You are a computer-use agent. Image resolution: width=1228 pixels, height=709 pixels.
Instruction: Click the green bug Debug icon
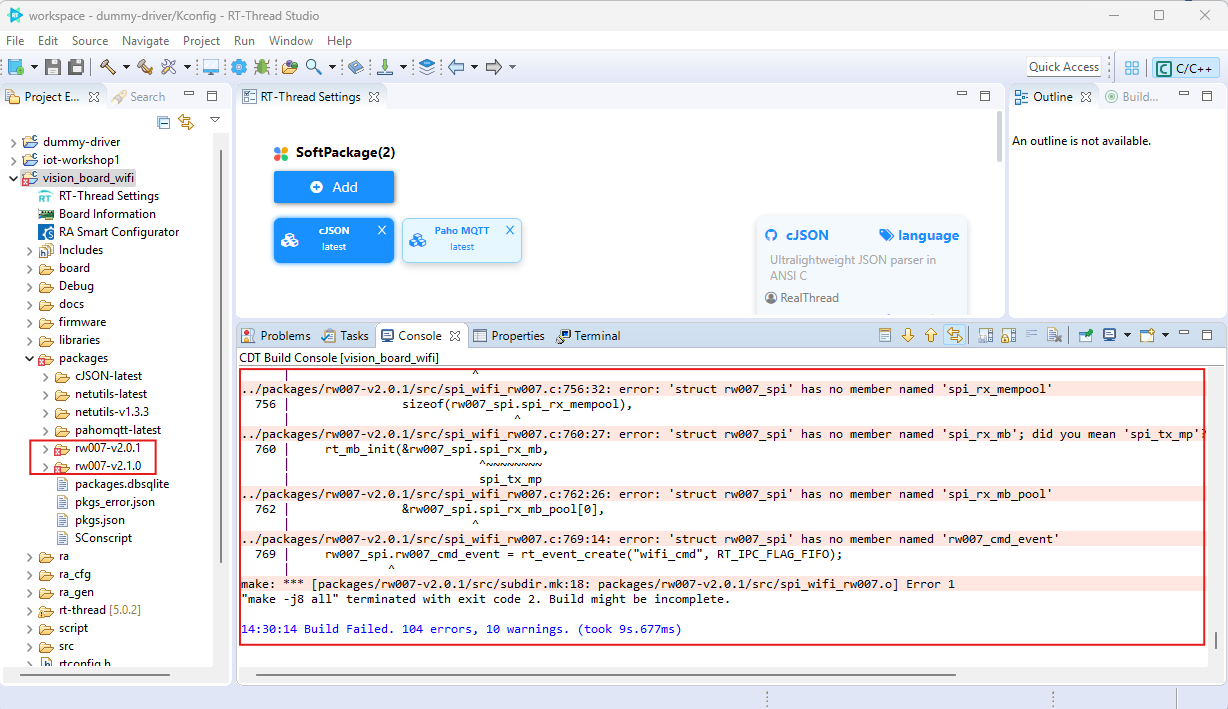(262, 67)
